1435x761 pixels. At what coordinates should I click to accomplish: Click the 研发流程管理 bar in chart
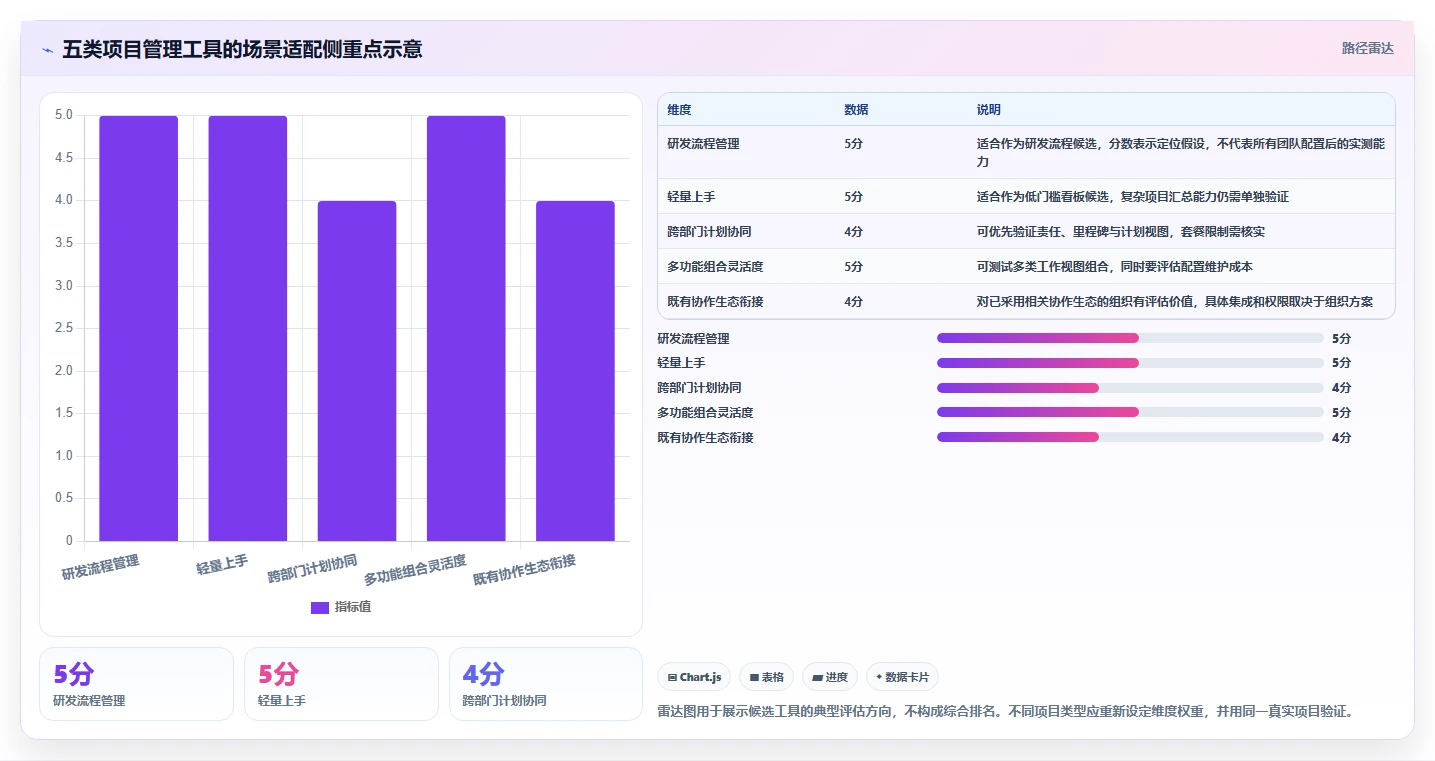[x=139, y=328]
